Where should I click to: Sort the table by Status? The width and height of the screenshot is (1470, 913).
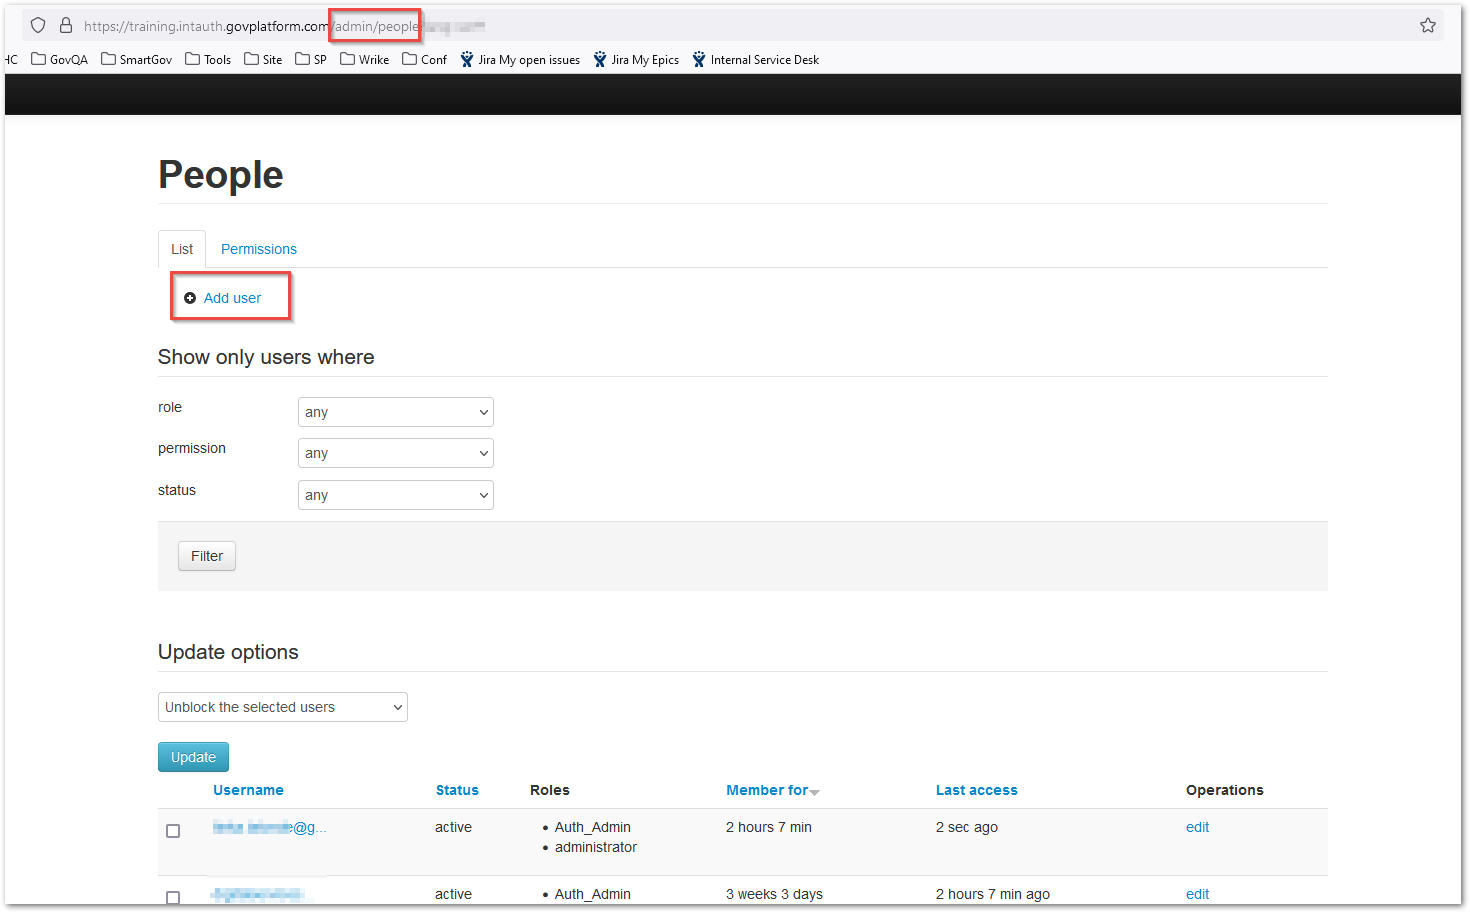[457, 790]
